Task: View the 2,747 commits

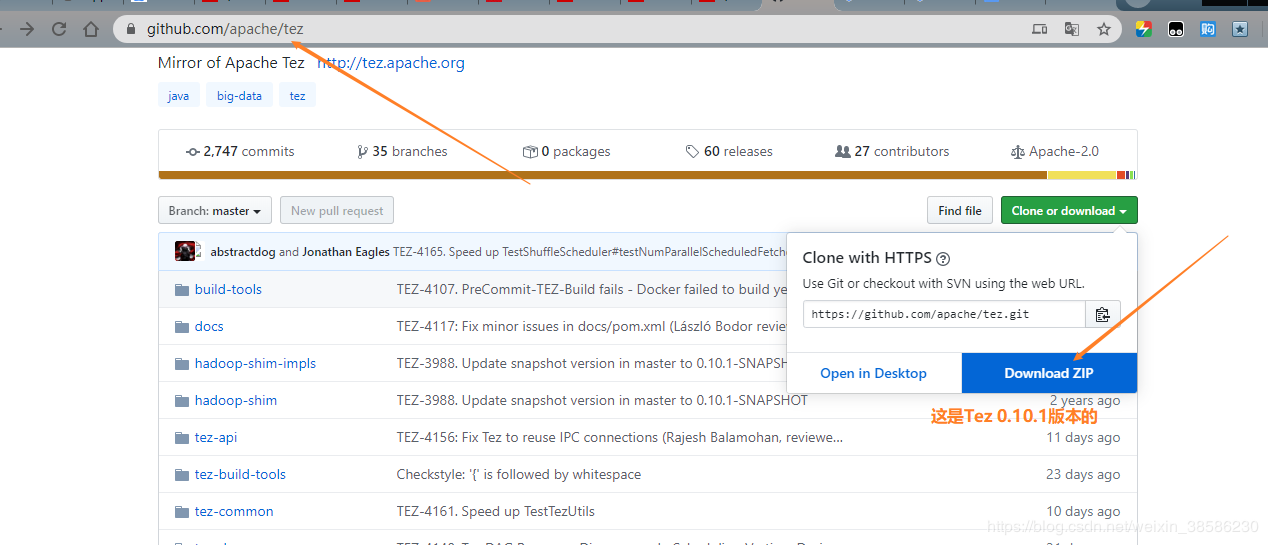Action: [x=240, y=151]
